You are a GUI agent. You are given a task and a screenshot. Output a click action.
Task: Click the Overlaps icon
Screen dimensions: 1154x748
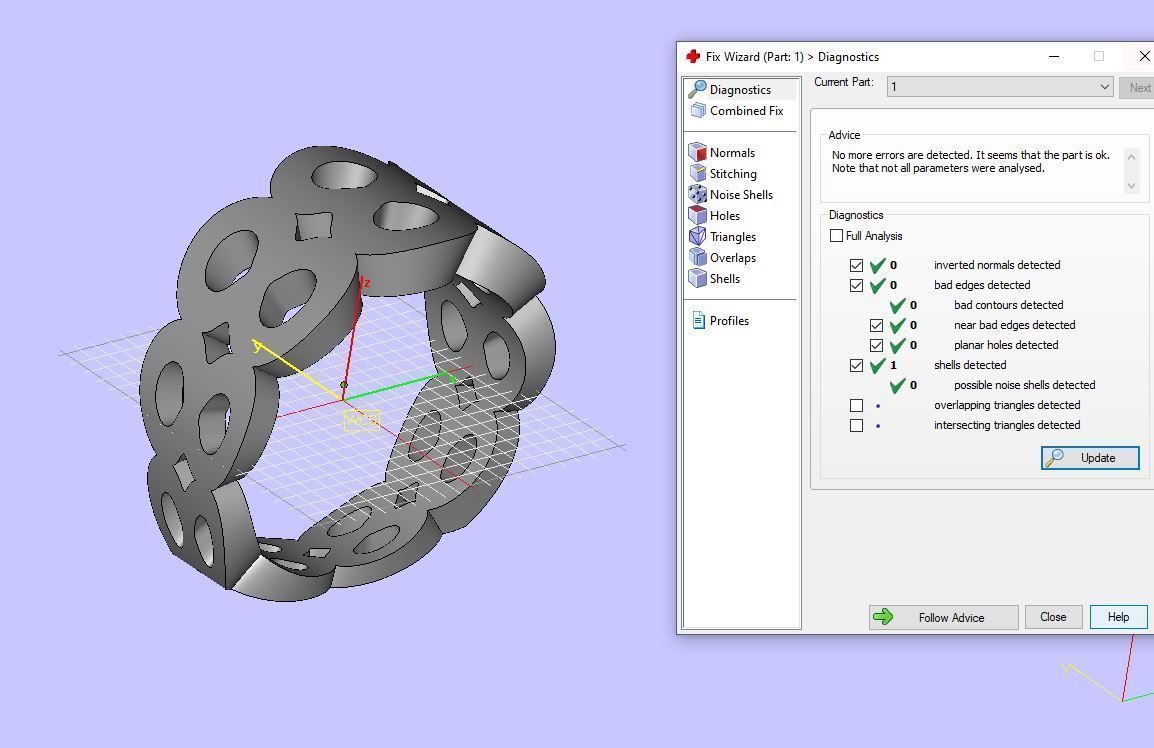point(697,257)
